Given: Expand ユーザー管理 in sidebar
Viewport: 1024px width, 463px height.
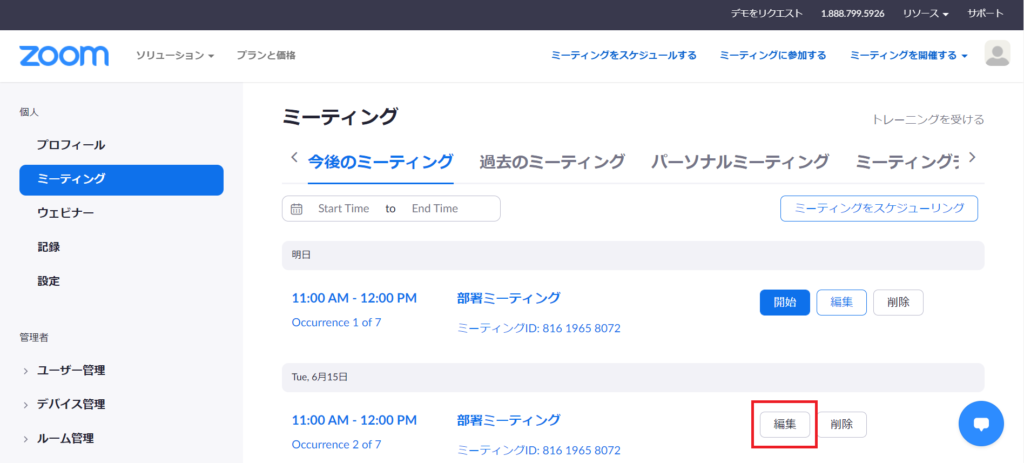Looking at the screenshot, I should coord(70,370).
